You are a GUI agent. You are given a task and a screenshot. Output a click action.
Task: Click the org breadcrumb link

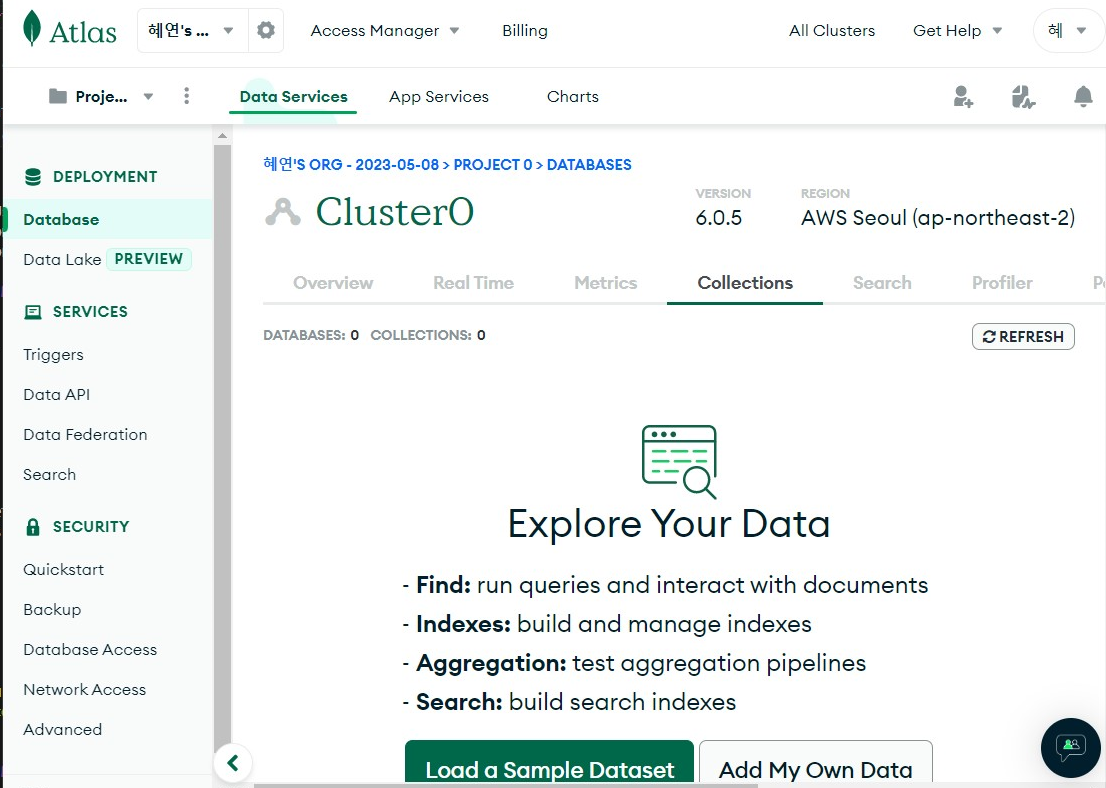pos(351,164)
